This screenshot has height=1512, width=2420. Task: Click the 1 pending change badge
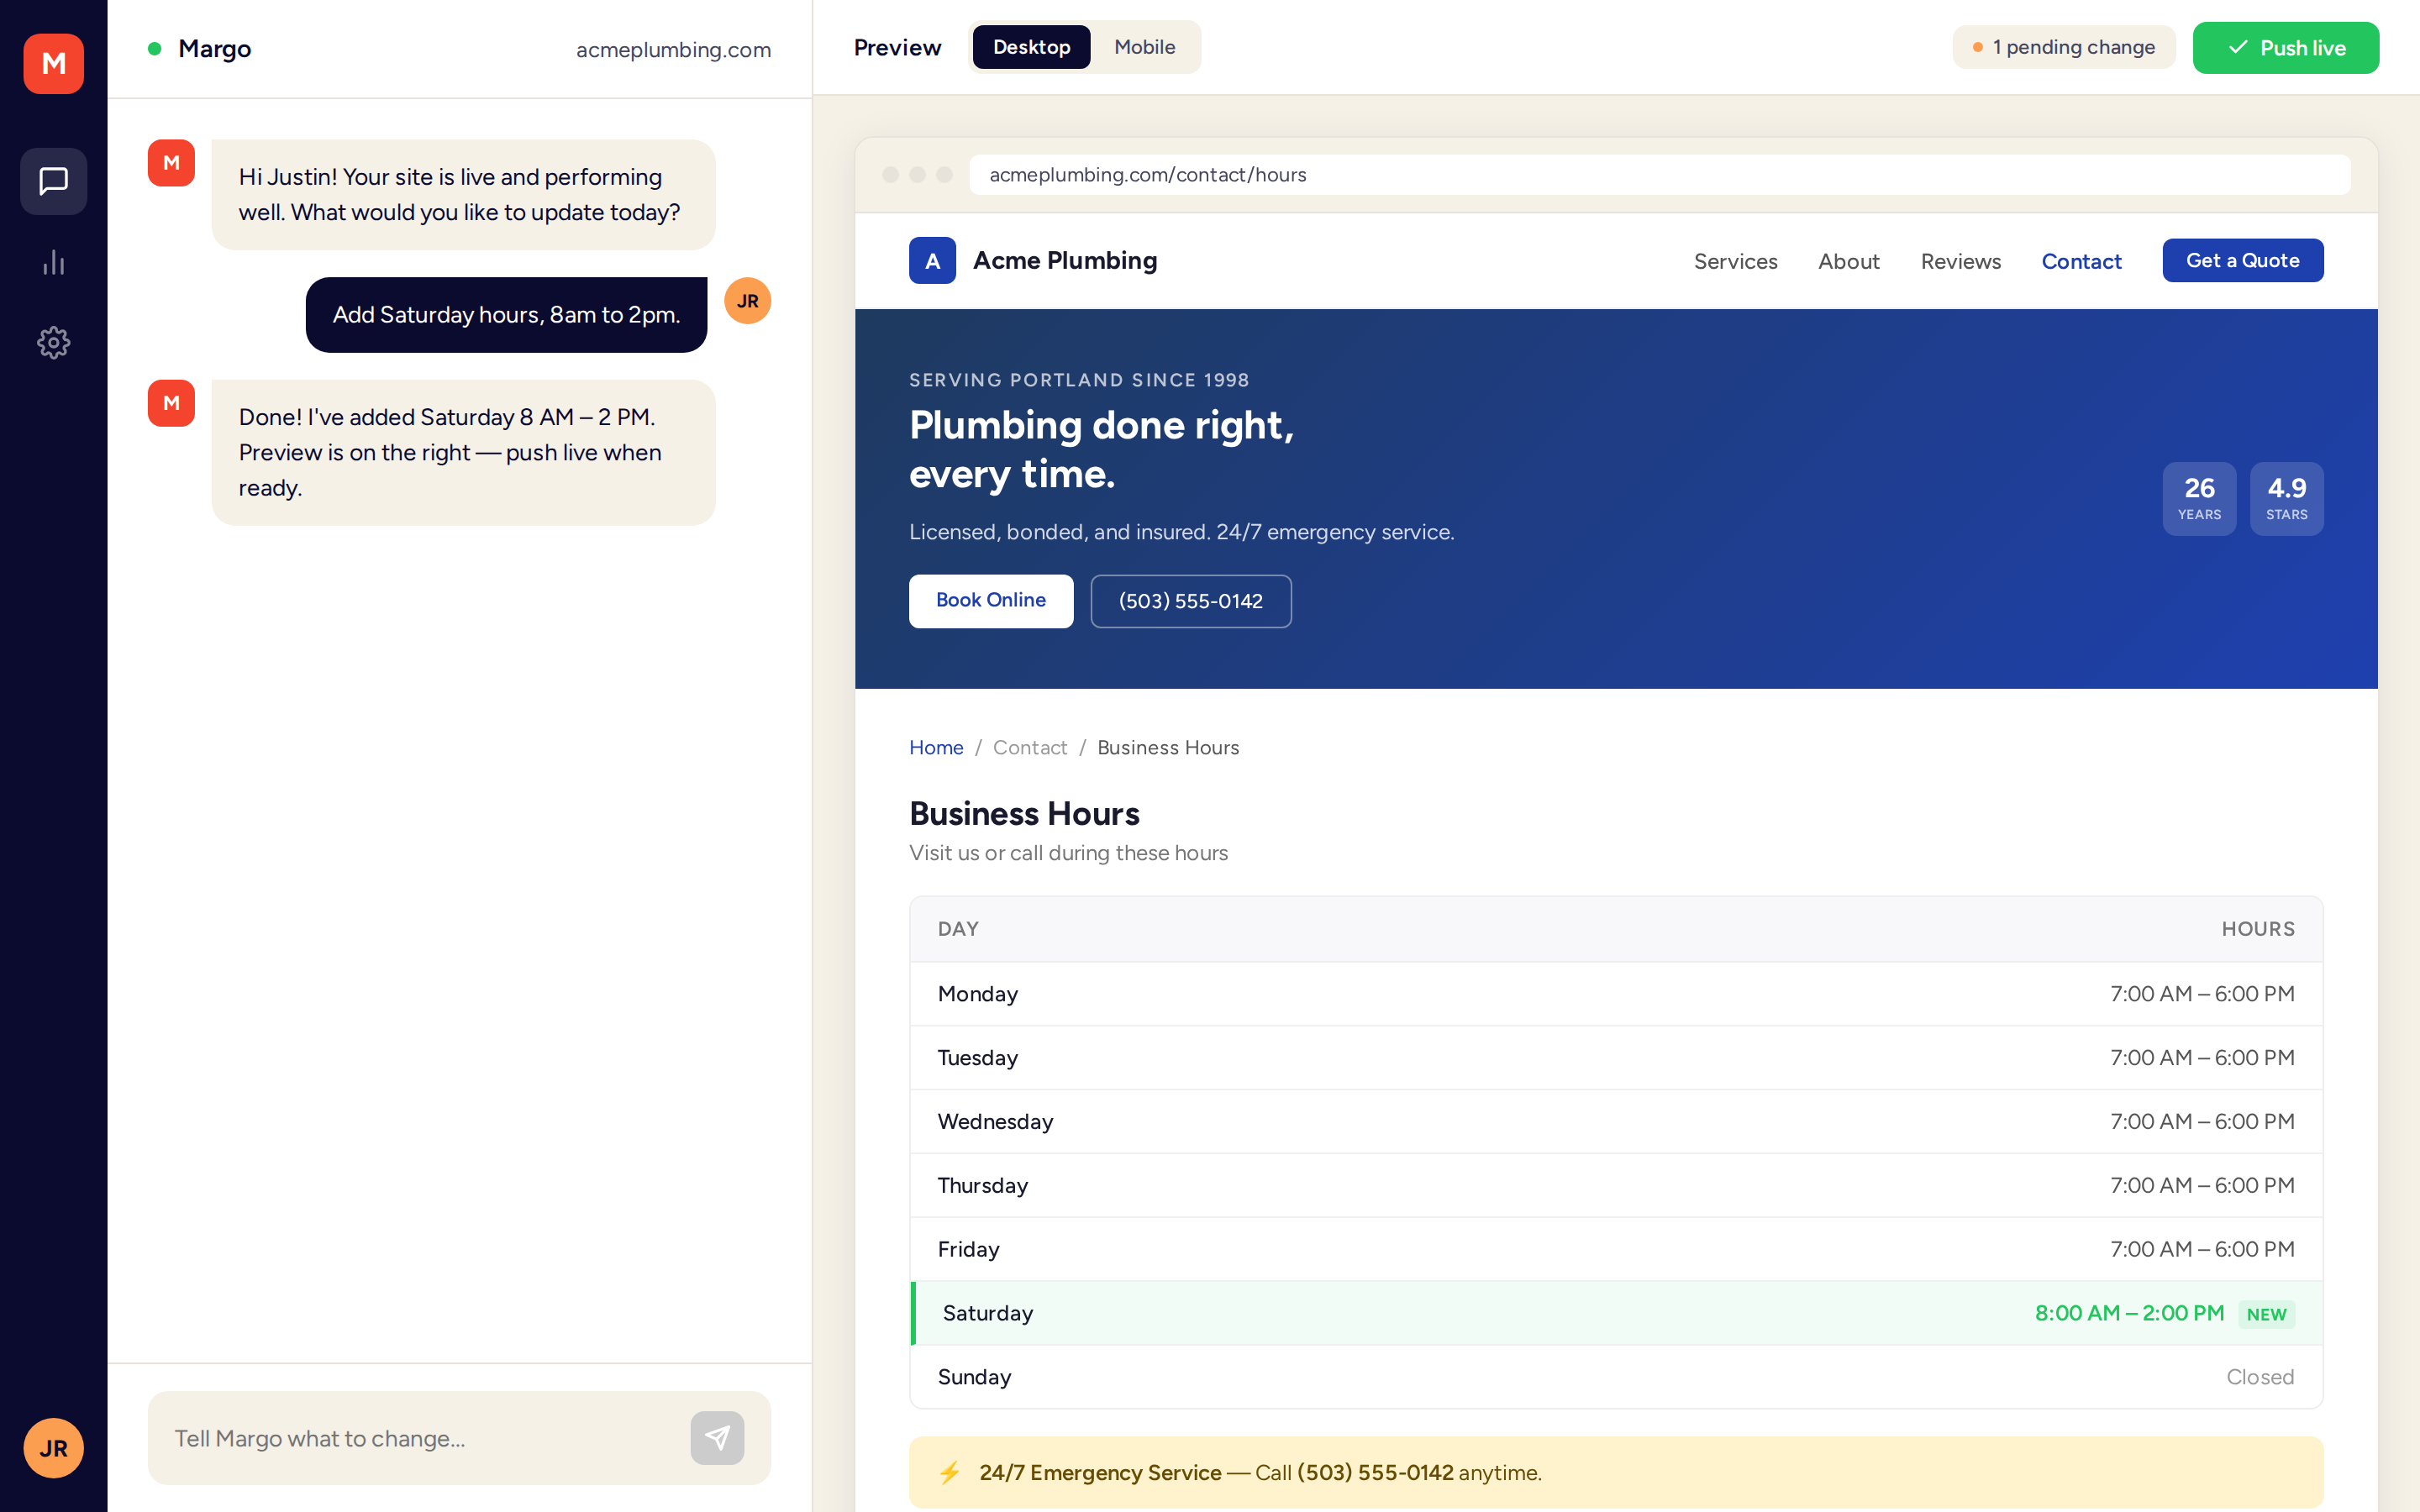coord(2063,47)
